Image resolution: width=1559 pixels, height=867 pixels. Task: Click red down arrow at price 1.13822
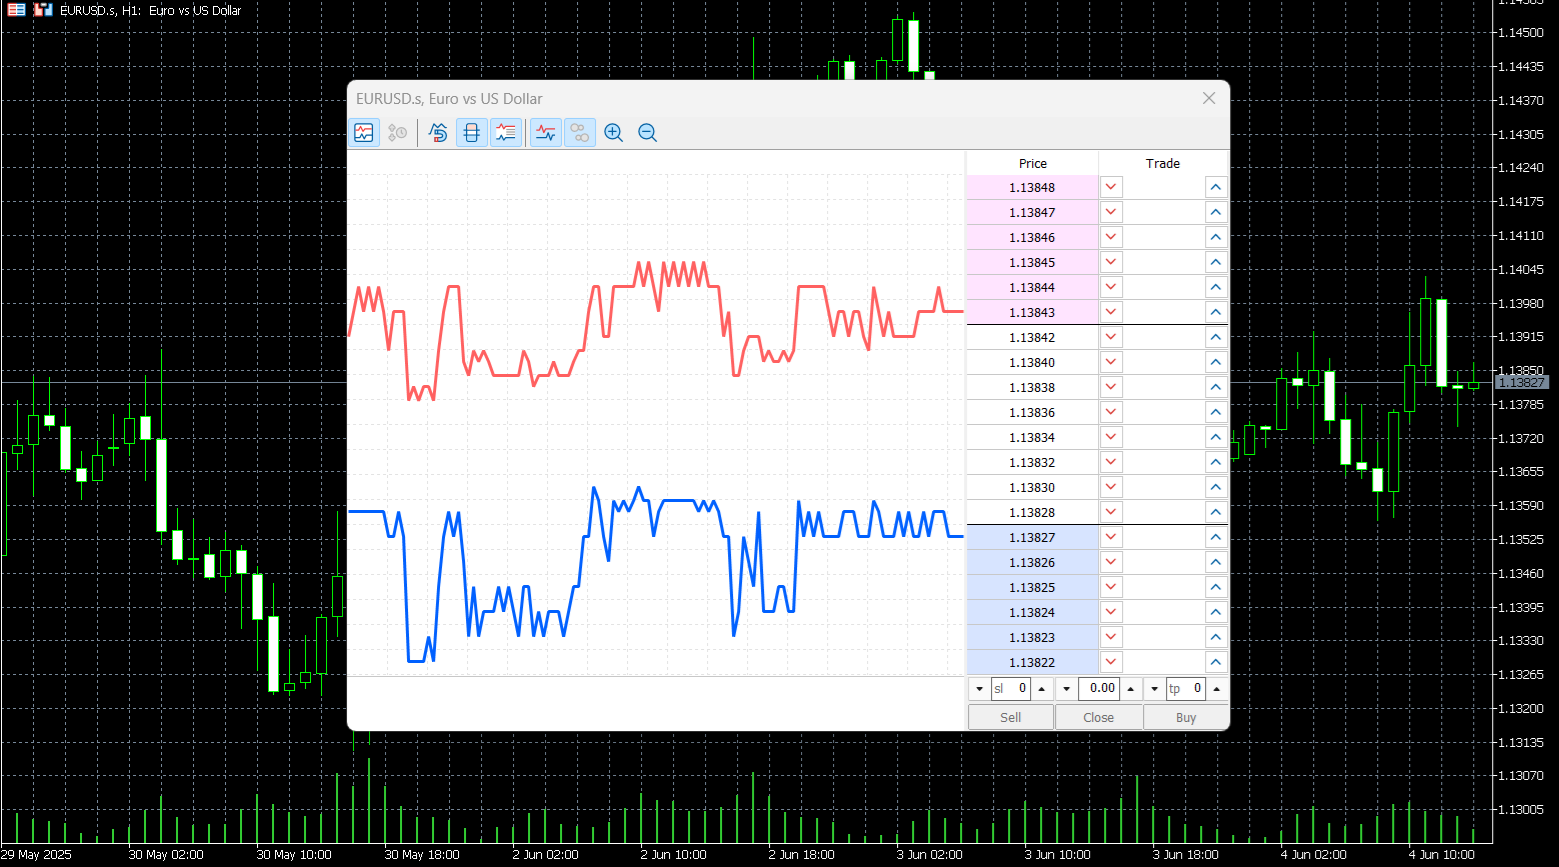1111,662
